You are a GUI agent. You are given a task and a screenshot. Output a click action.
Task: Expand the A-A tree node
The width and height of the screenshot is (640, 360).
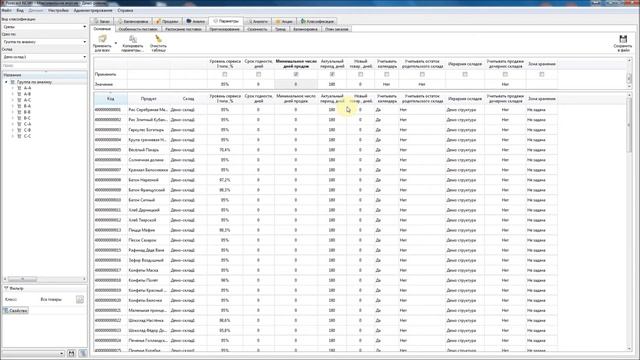point(13,88)
